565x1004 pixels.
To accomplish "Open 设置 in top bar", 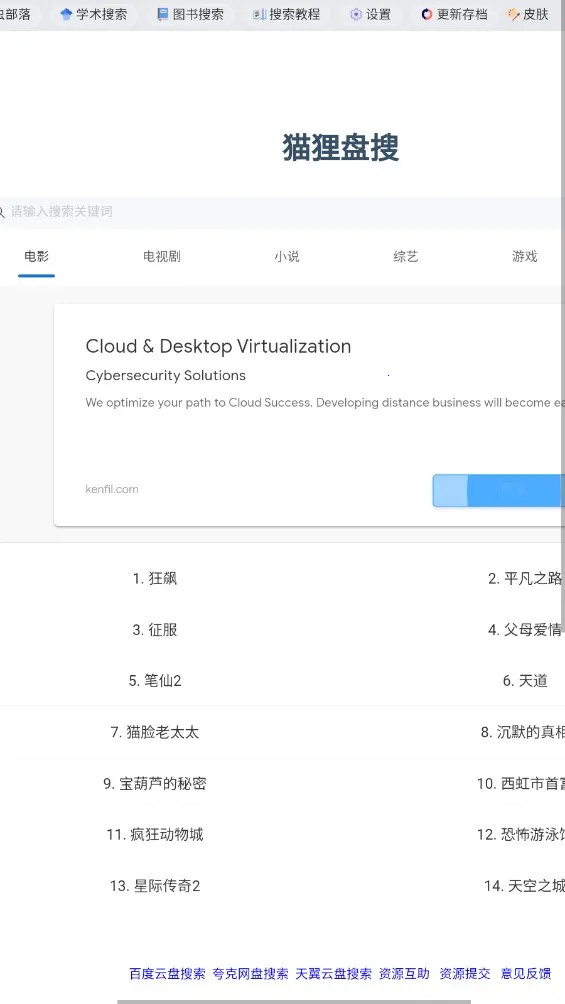I will pyautogui.click(x=370, y=14).
